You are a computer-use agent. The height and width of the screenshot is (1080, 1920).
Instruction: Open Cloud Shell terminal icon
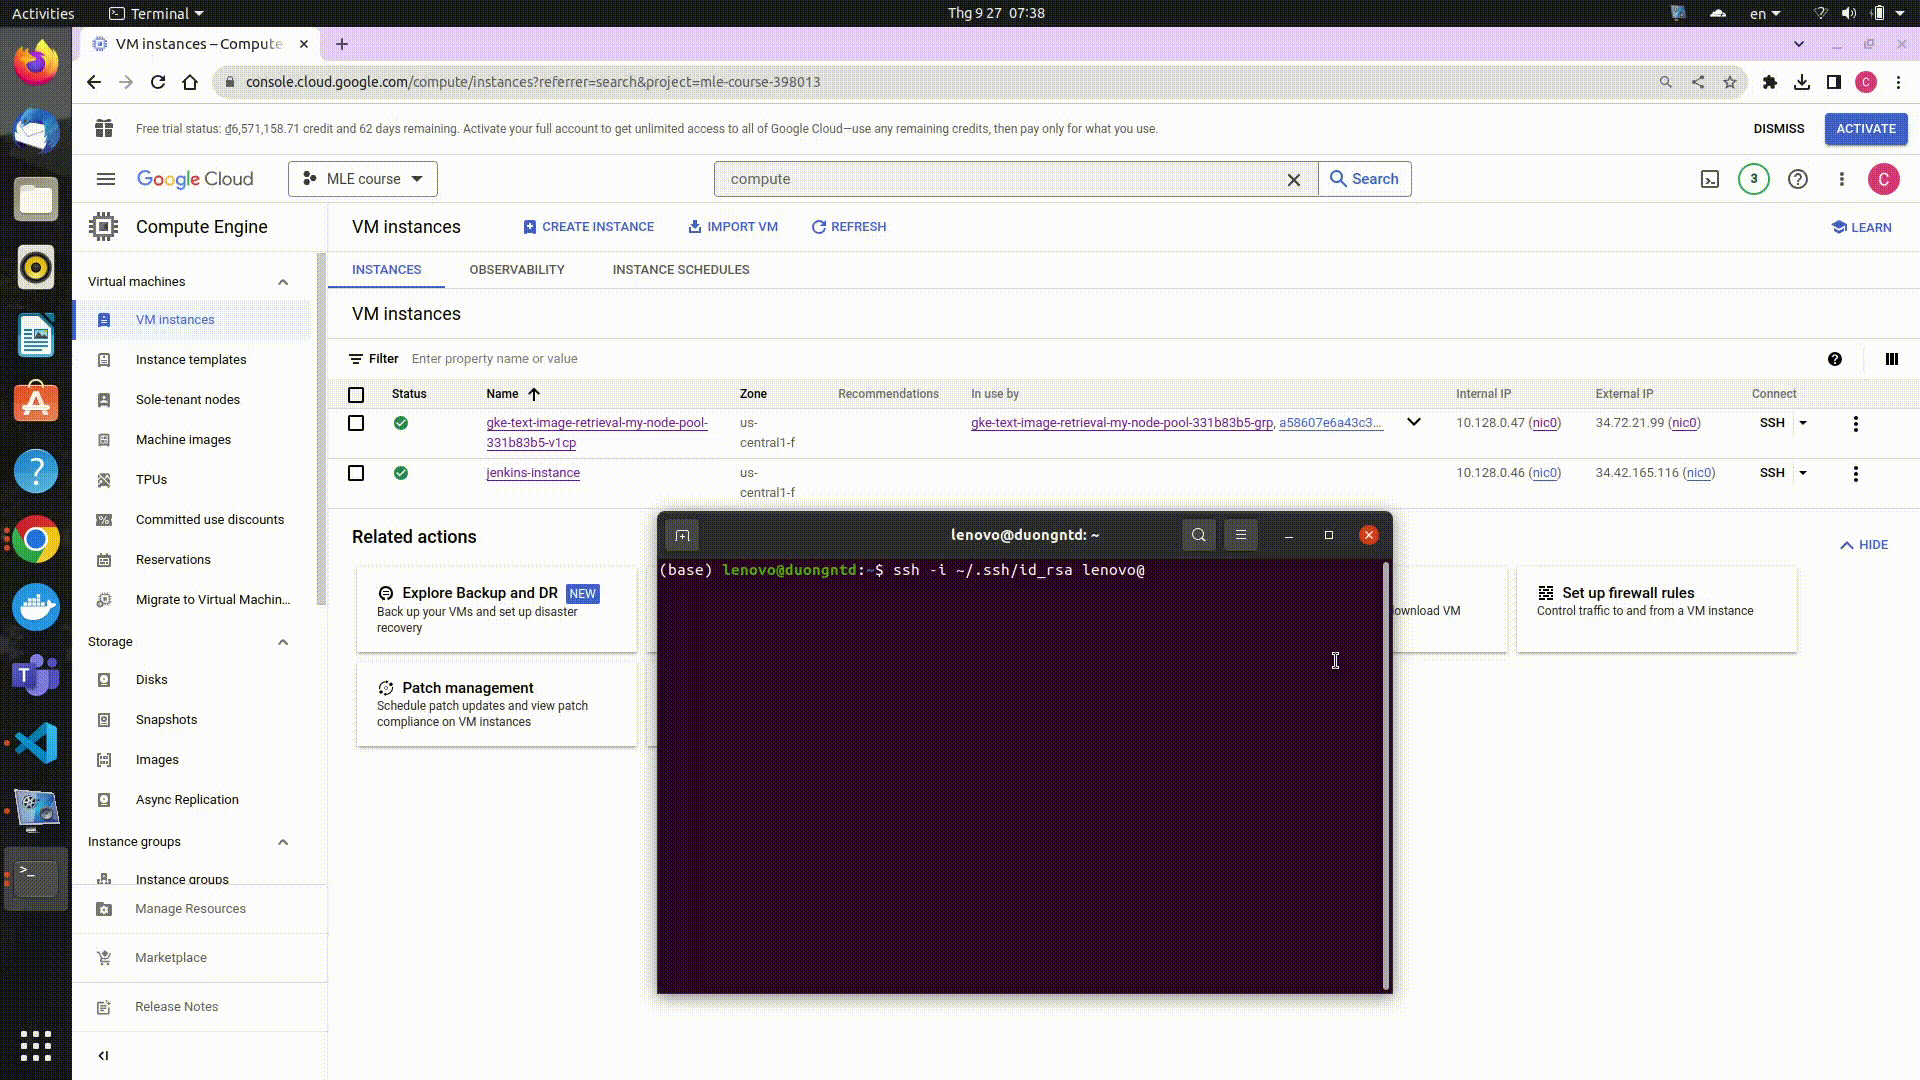tap(1710, 179)
